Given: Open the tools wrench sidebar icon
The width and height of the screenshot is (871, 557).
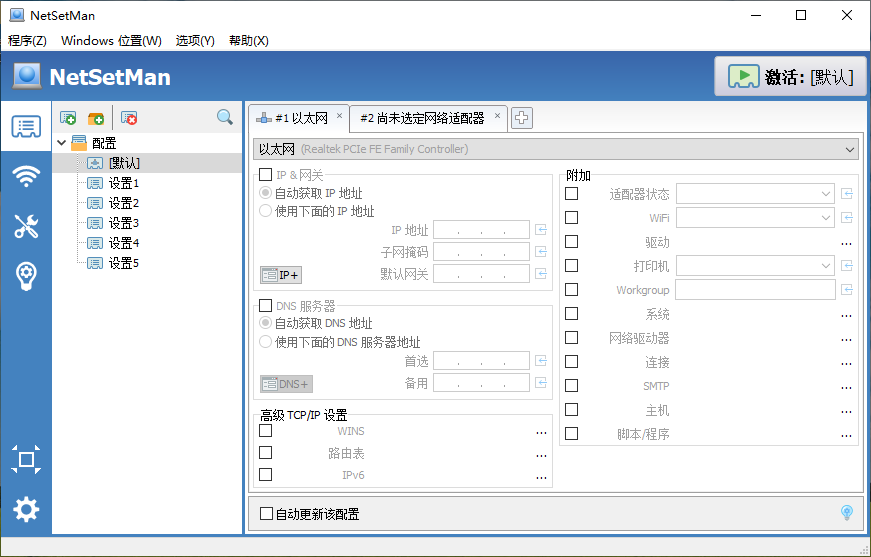Looking at the screenshot, I should coord(26,226).
